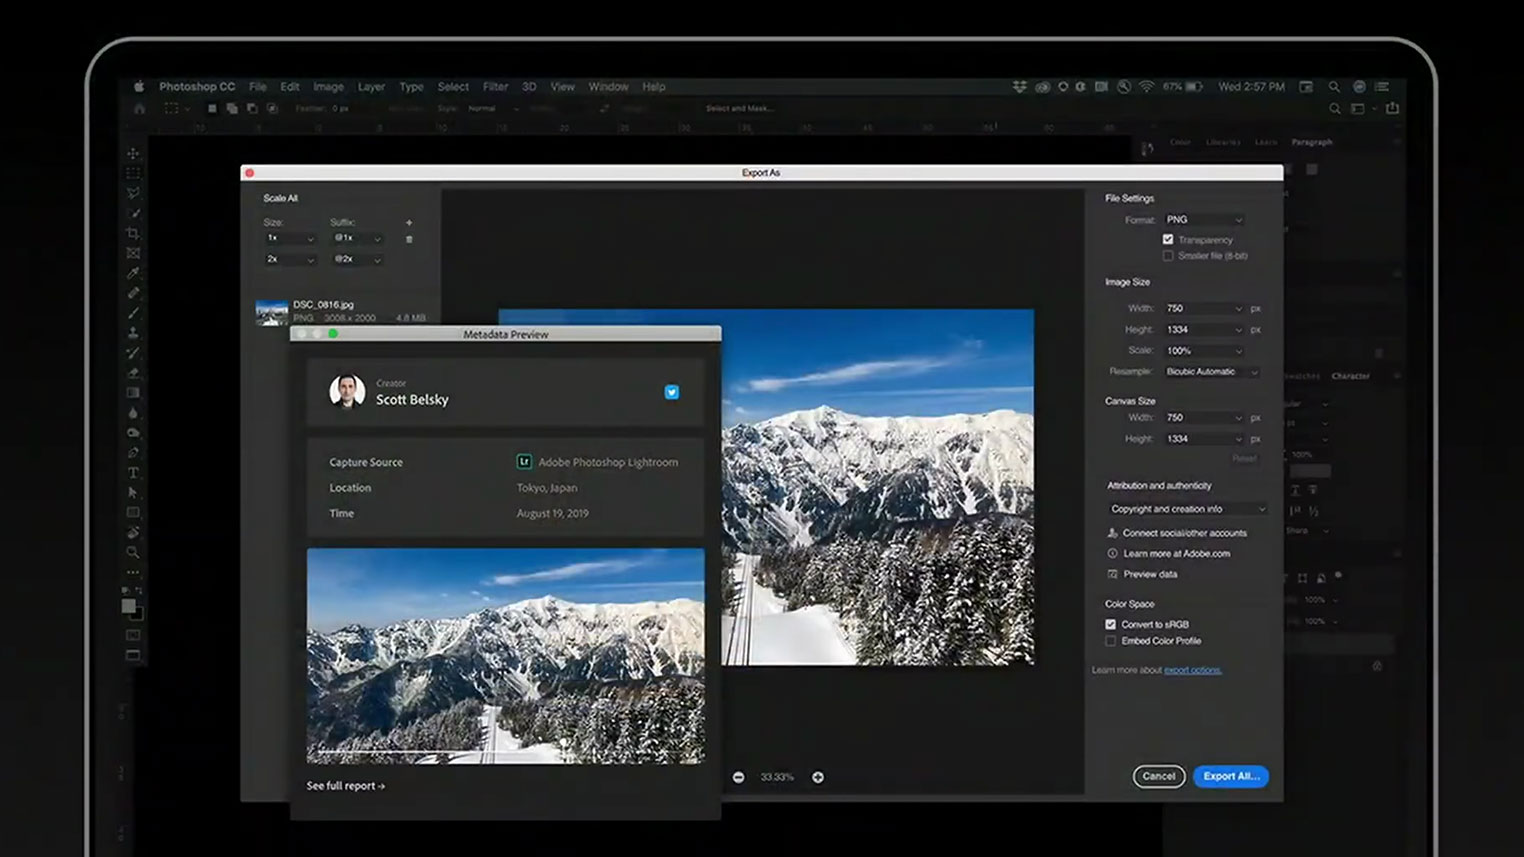The width and height of the screenshot is (1524, 857).
Task: Open the See full report link
Action: (x=345, y=786)
